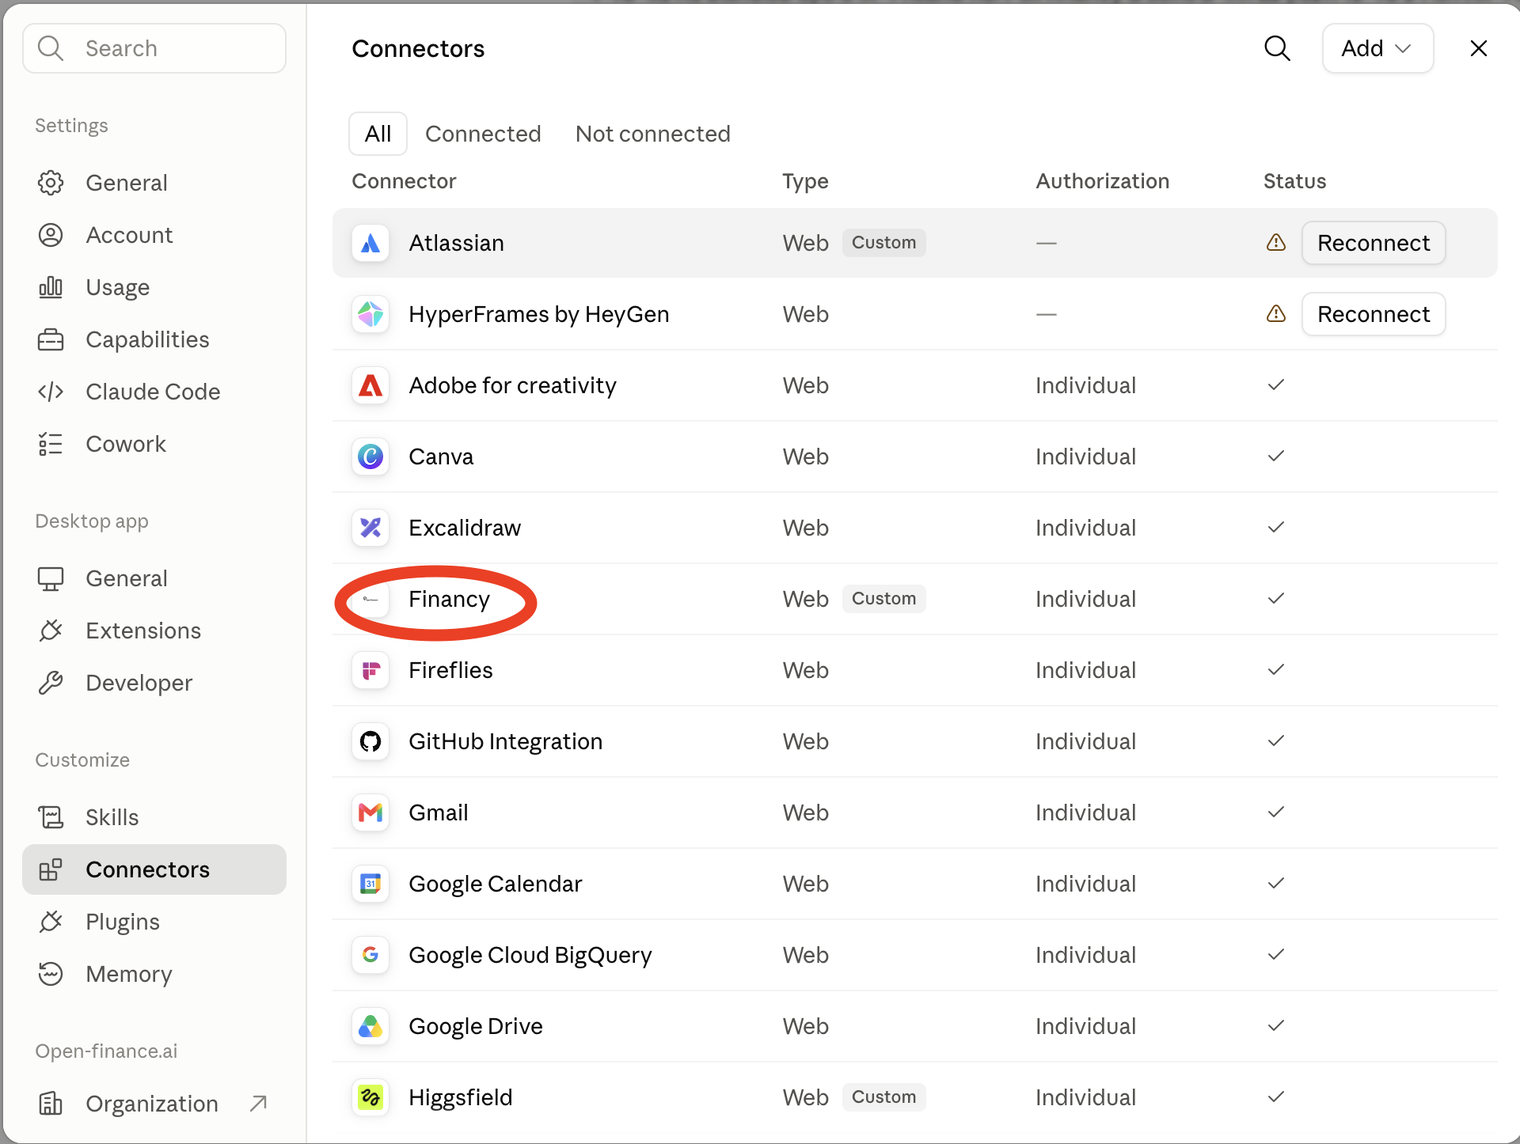Viewport: 1520px width, 1144px height.
Task: Click the Connector column header
Action: click(x=404, y=181)
